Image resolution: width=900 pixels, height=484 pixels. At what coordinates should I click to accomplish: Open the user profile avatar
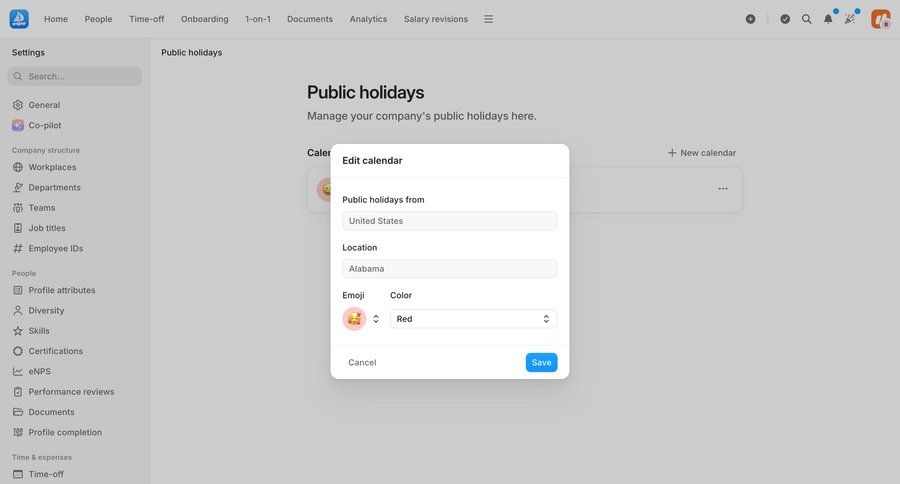click(880, 19)
